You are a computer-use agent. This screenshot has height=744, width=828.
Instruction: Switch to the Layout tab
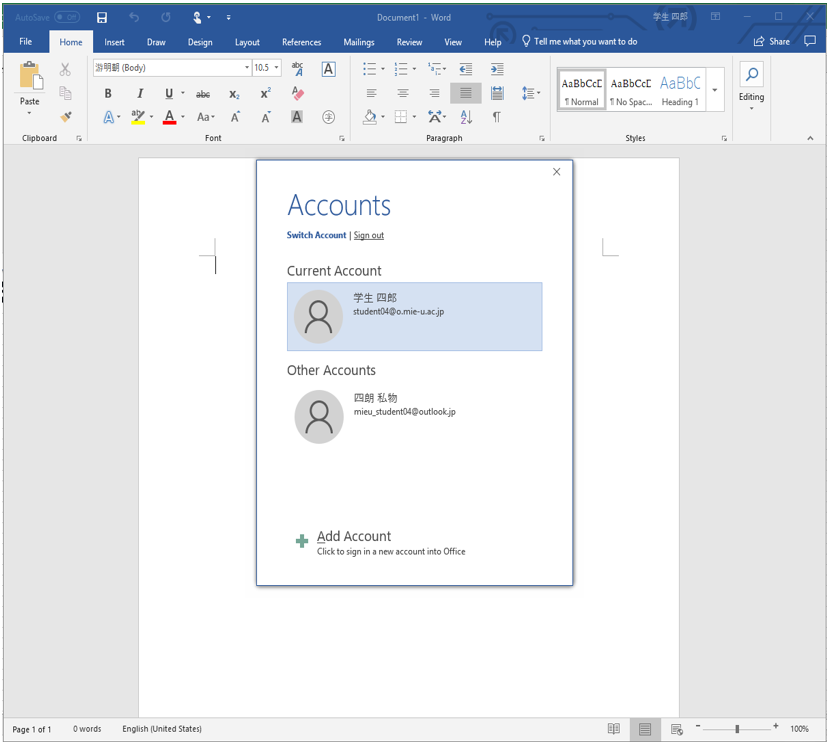tap(247, 42)
